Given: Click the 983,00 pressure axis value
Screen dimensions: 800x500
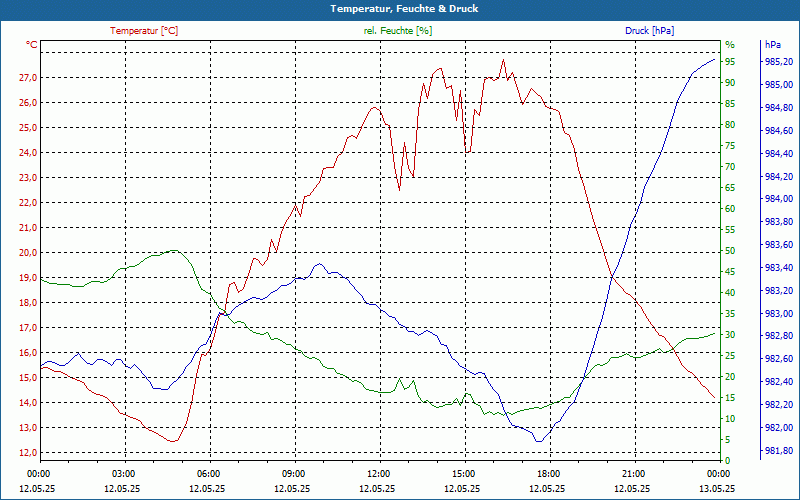Looking at the screenshot, I should click(x=779, y=313).
